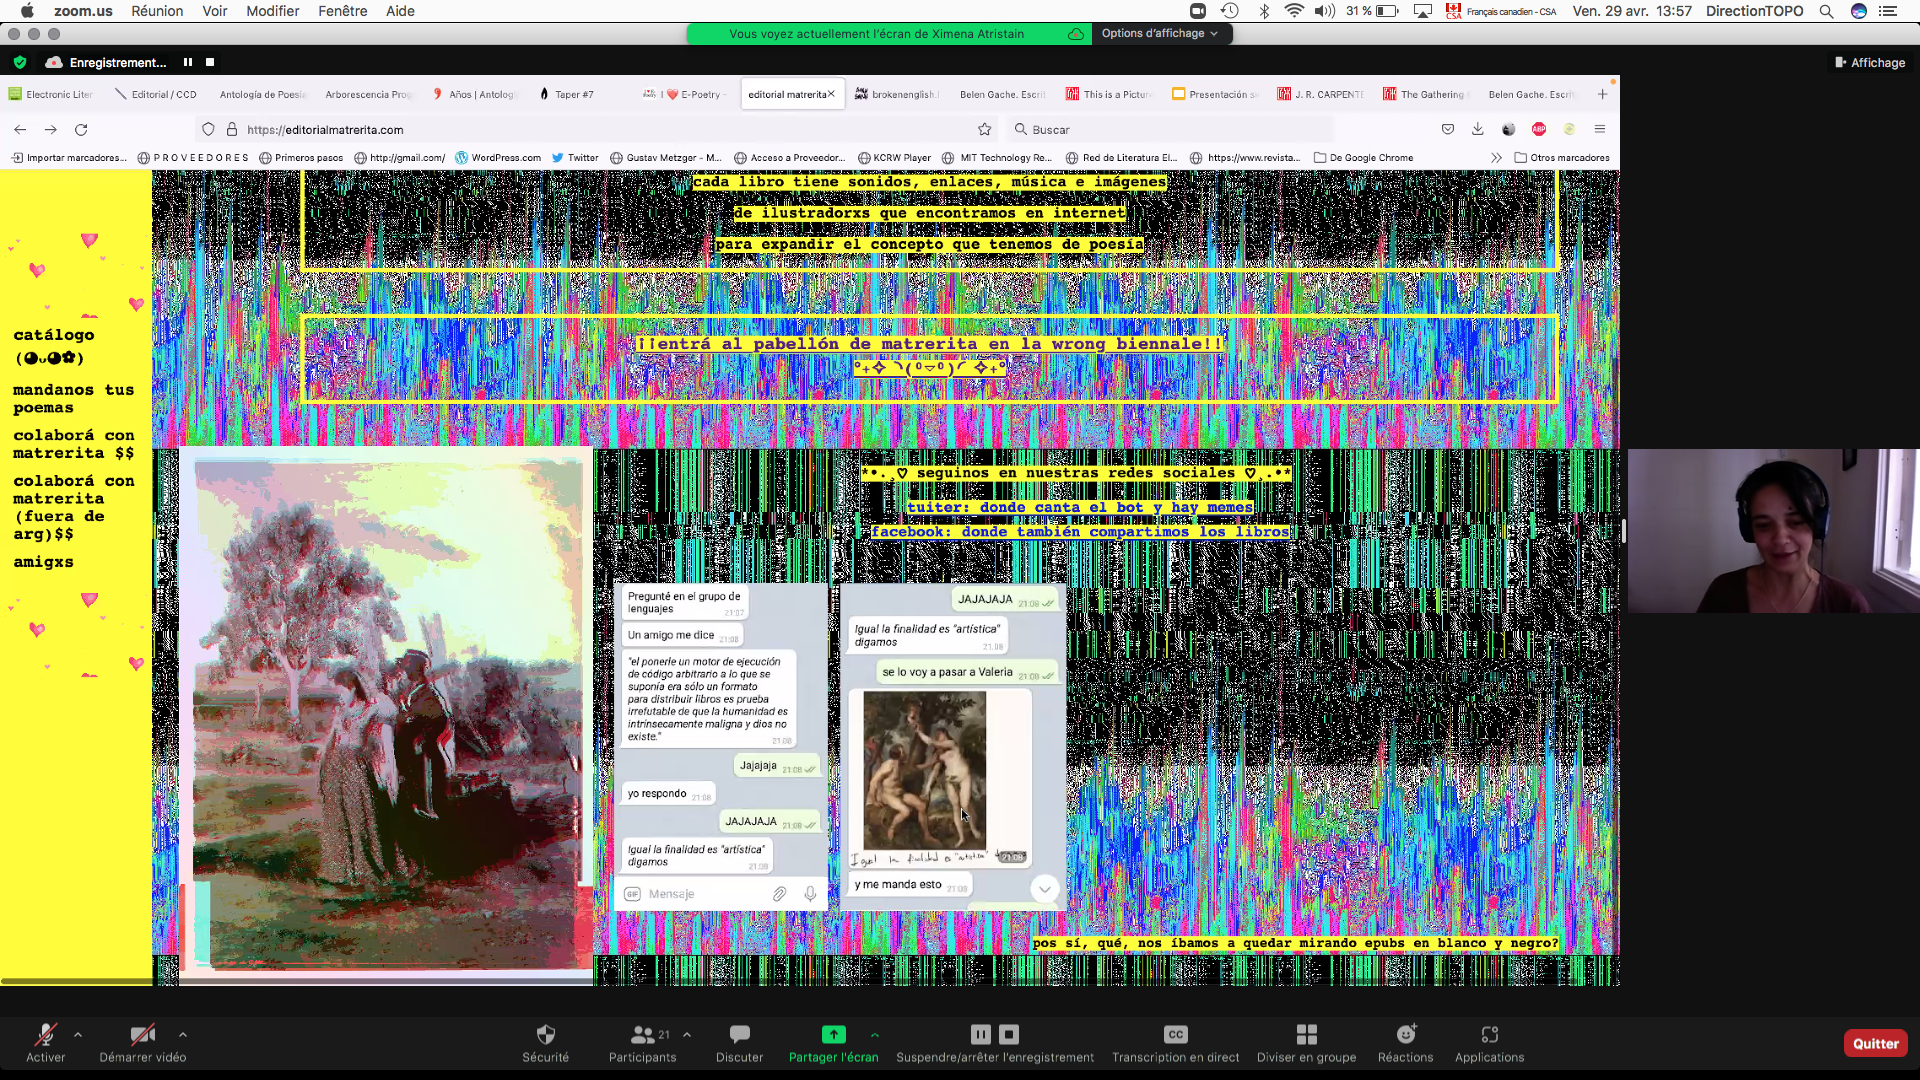The image size is (1920, 1080).
Task: Close the editorial matrerita tab
Action: [x=831, y=94]
